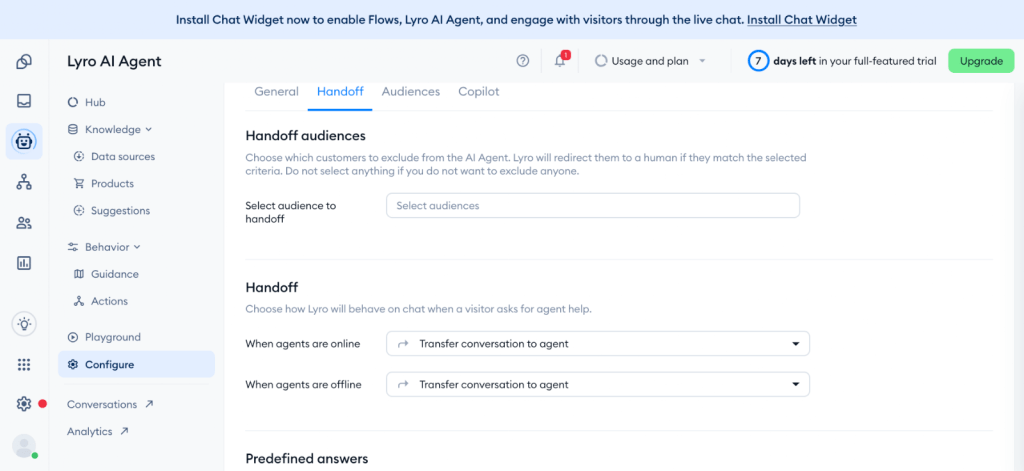This screenshot has height=471, width=1024.
Task: Open the Inbox icon in left rail
Action: tap(24, 101)
